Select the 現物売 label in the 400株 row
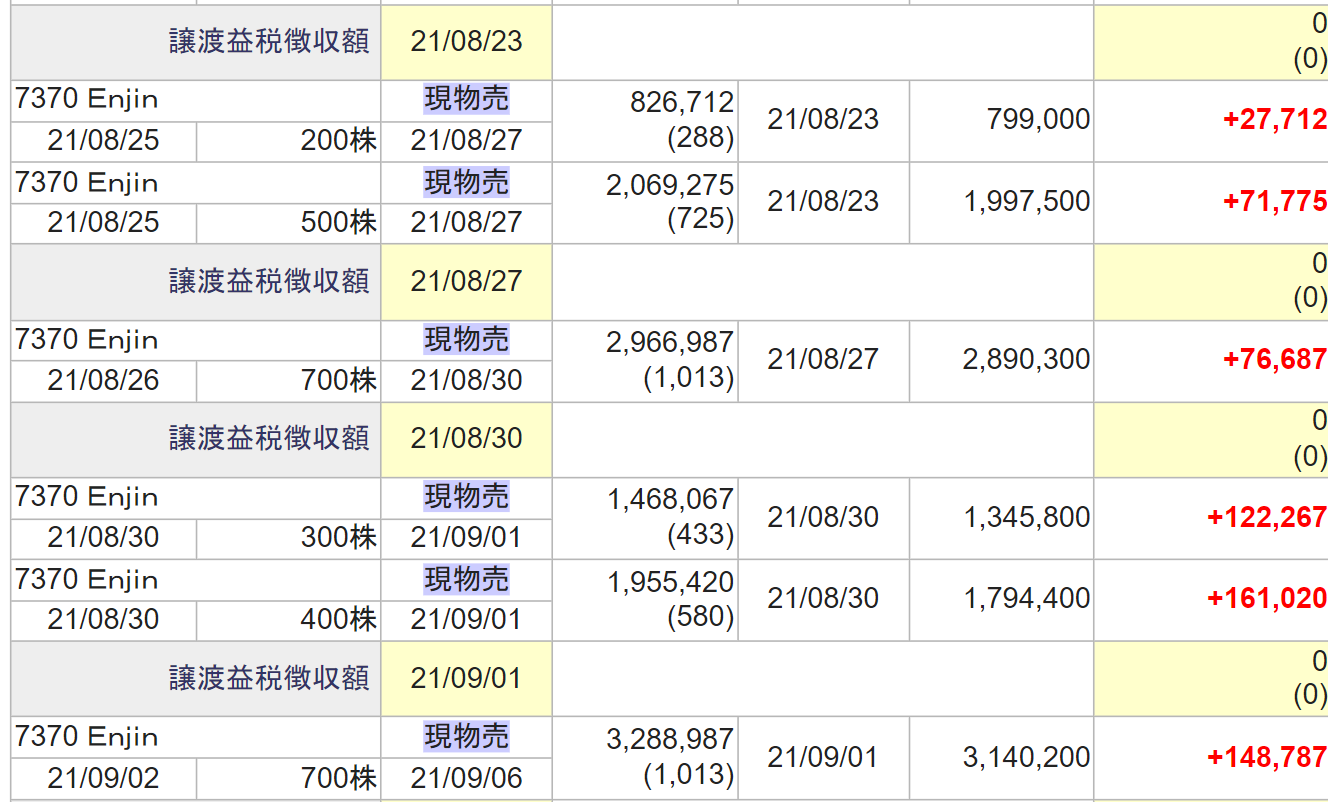This screenshot has height=802, width=1328. click(x=466, y=579)
